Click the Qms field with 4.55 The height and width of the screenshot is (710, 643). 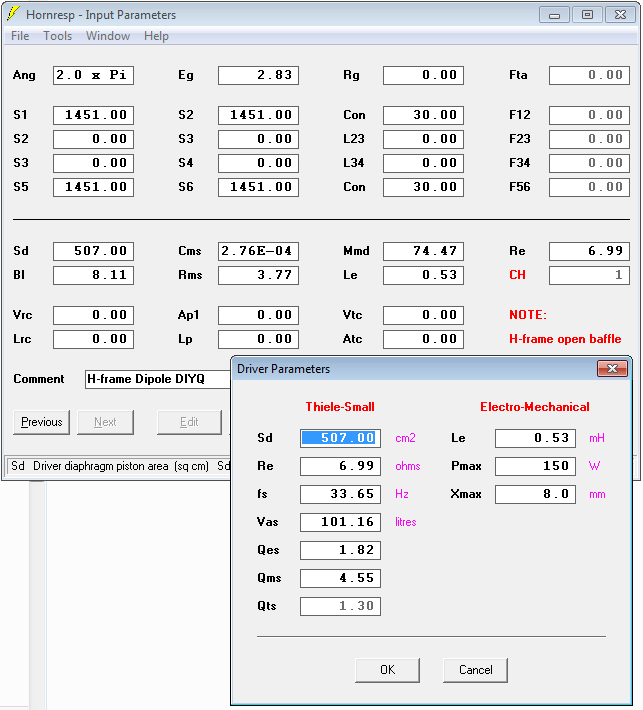point(341,578)
